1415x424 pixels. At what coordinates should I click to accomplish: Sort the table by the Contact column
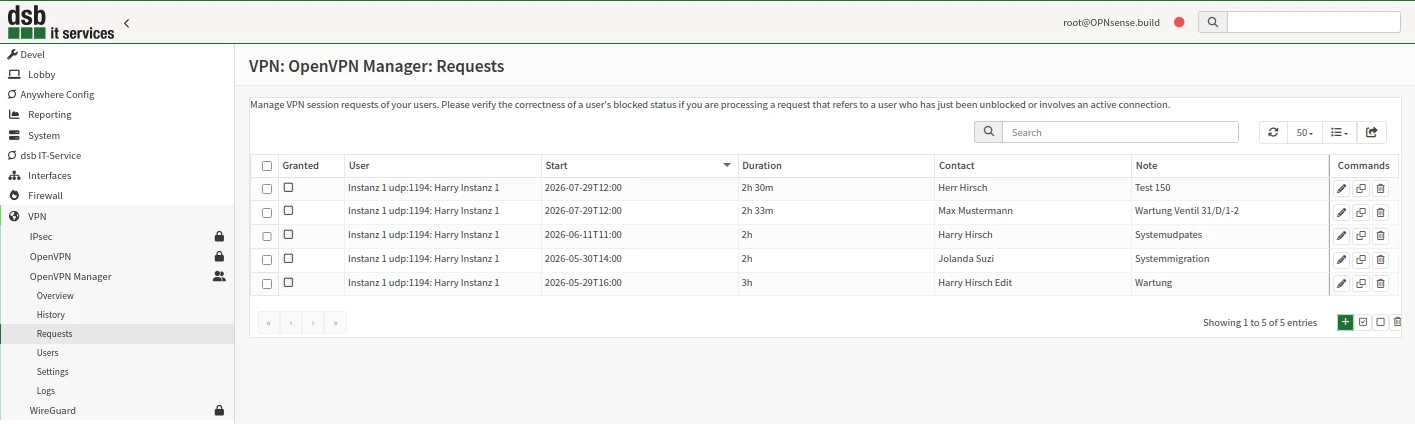(1032, 166)
